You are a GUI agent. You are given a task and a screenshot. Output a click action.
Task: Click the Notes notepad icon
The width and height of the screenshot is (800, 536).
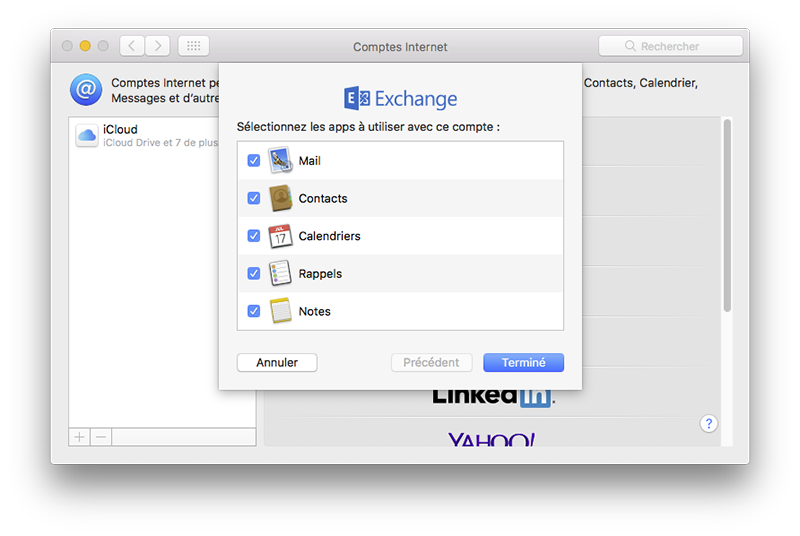[280, 311]
